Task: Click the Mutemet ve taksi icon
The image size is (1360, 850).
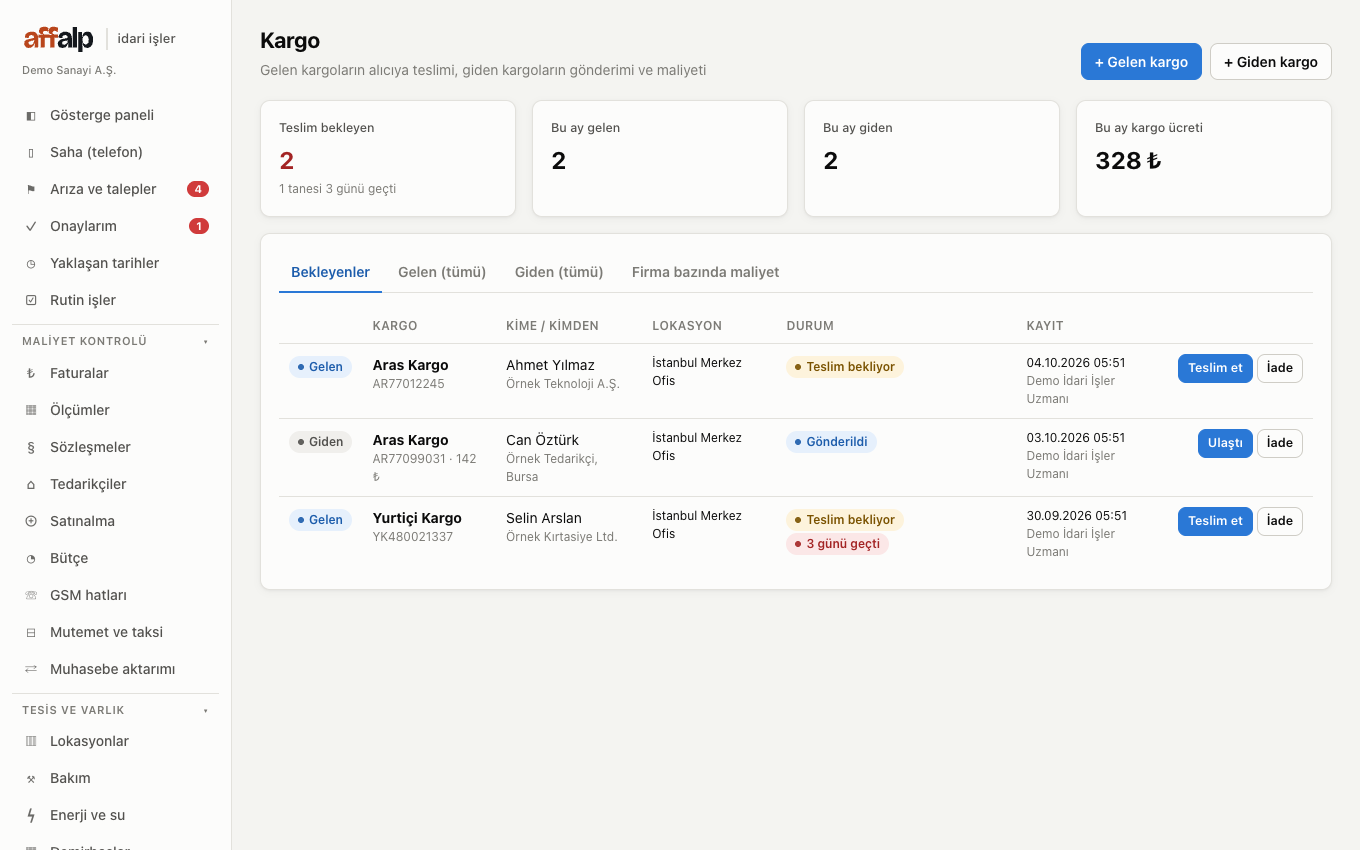Action: click(31, 632)
